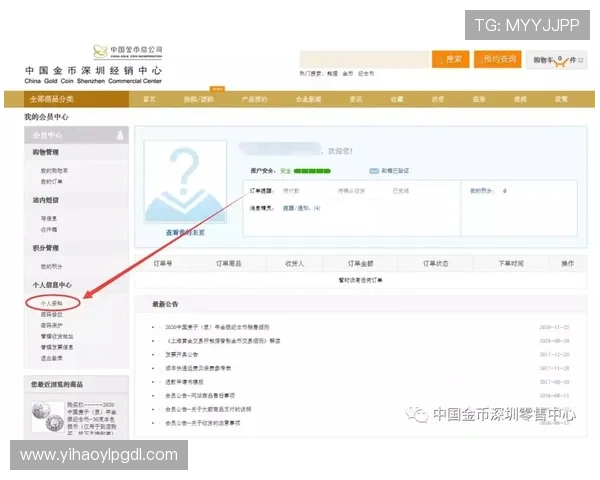Screen dimensions: 600x480
Task: Click the 订单状态 column header
Action: pos(435,263)
